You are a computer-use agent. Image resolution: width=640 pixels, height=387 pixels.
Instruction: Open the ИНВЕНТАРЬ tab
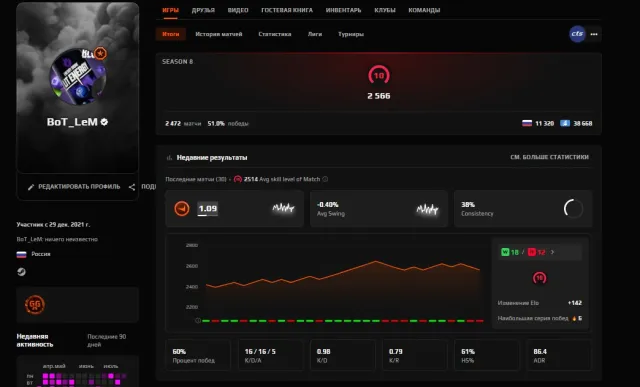344,10
